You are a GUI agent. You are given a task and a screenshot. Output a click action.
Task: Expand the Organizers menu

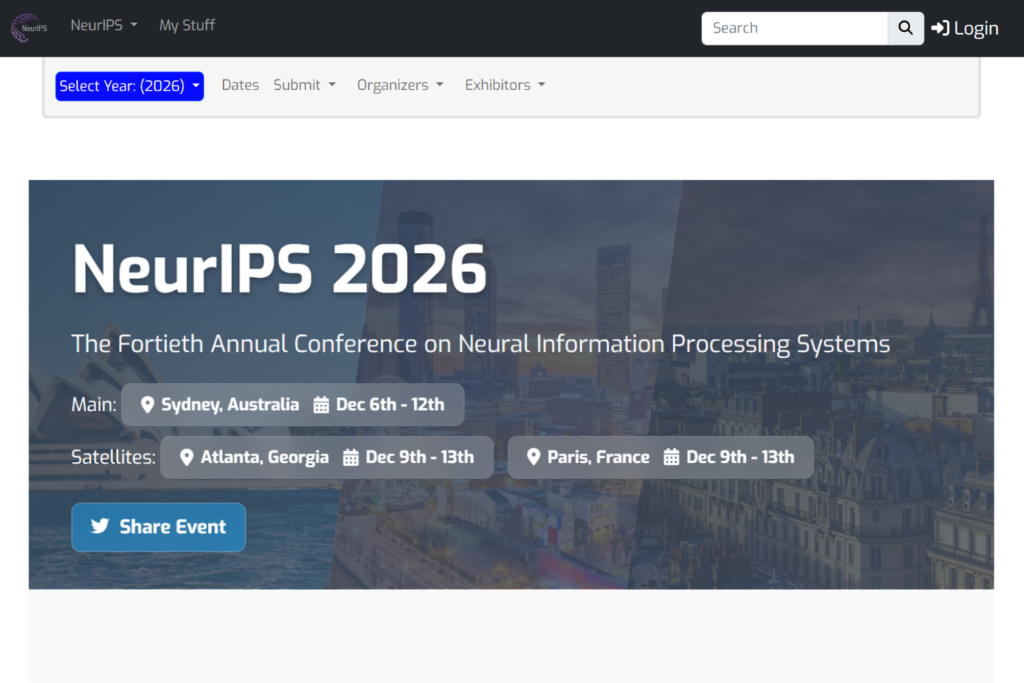(x=400, y=85)
